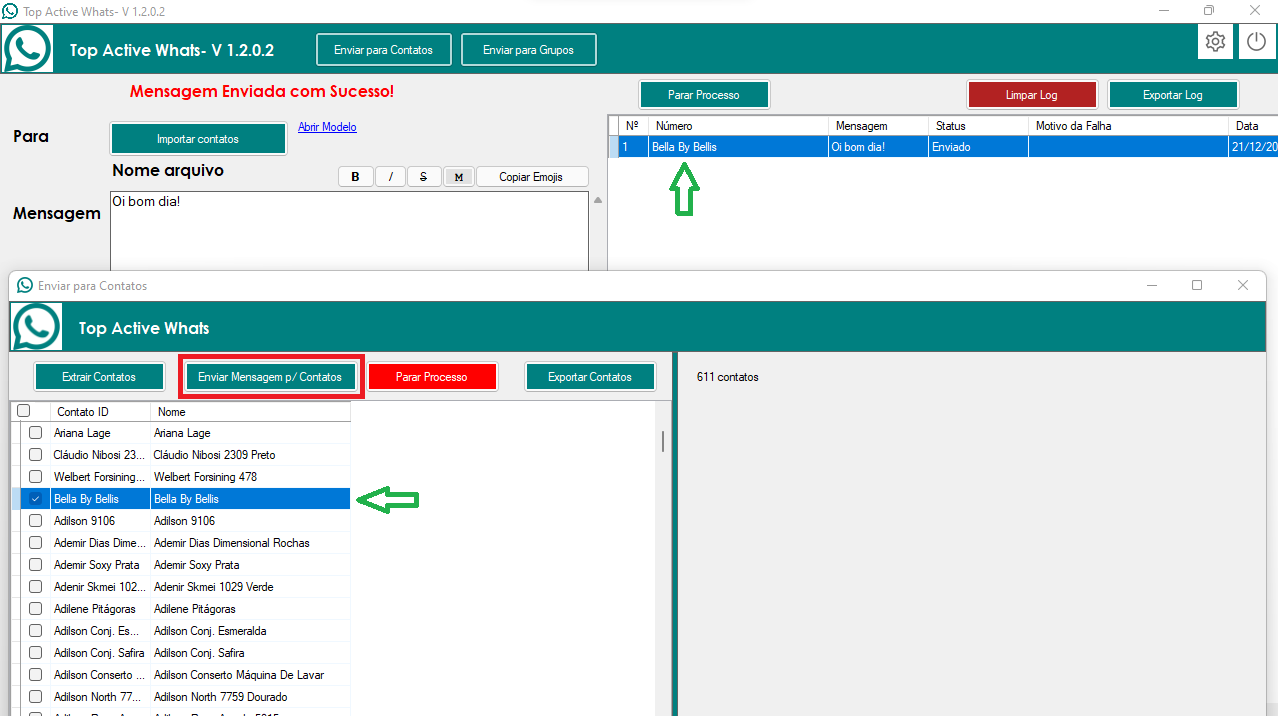Check the box for Adilson Conj. Esmeralda
Viewport: 1278px width, 716px height.
35,631
